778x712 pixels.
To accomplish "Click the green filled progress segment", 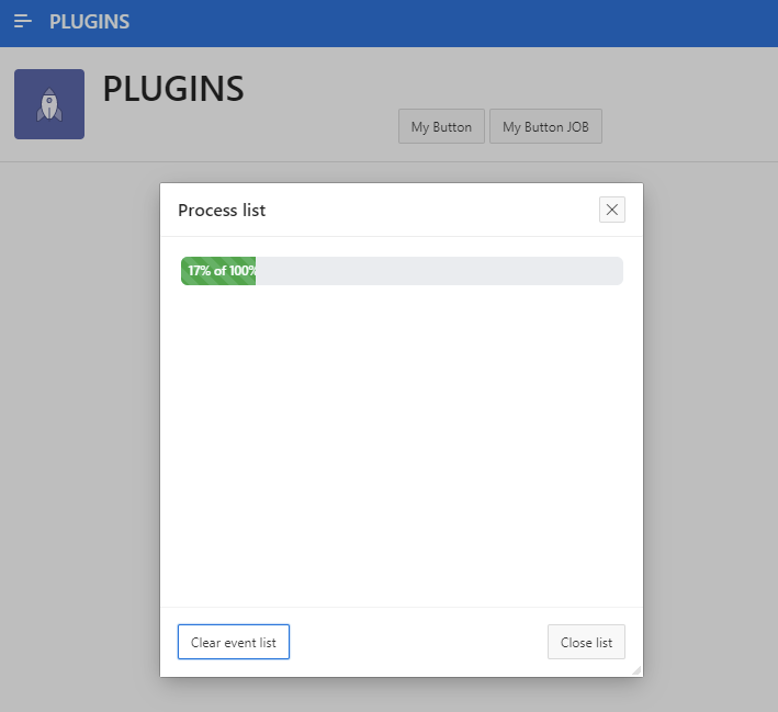I will click(218, 271).
